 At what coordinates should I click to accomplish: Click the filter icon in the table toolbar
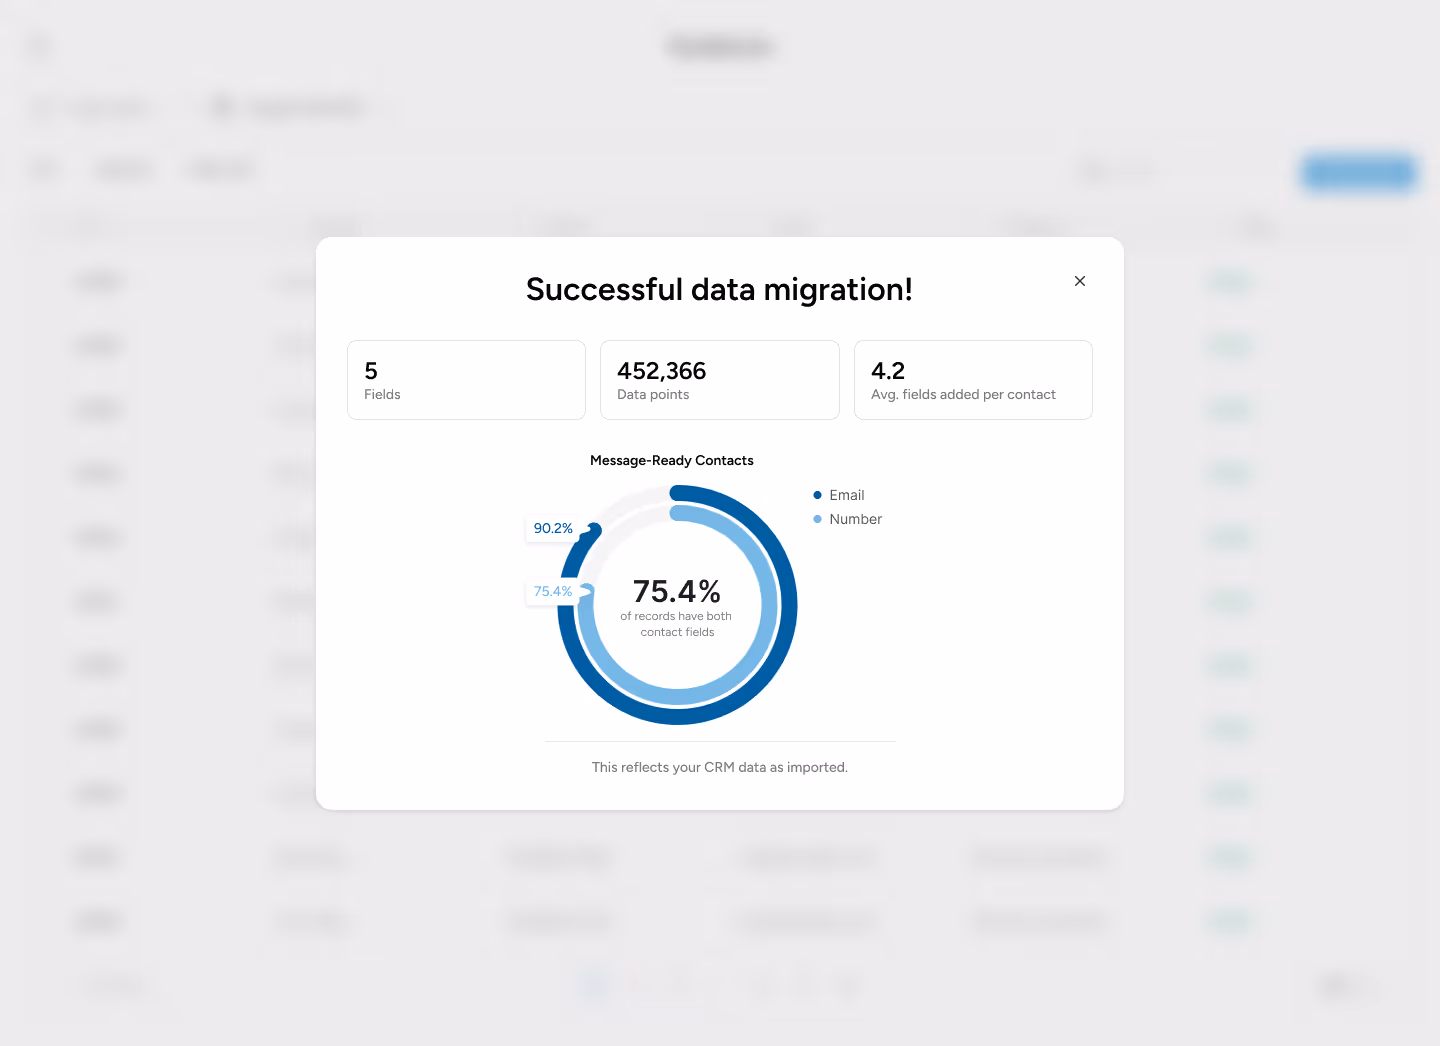[x=44, y=170]
